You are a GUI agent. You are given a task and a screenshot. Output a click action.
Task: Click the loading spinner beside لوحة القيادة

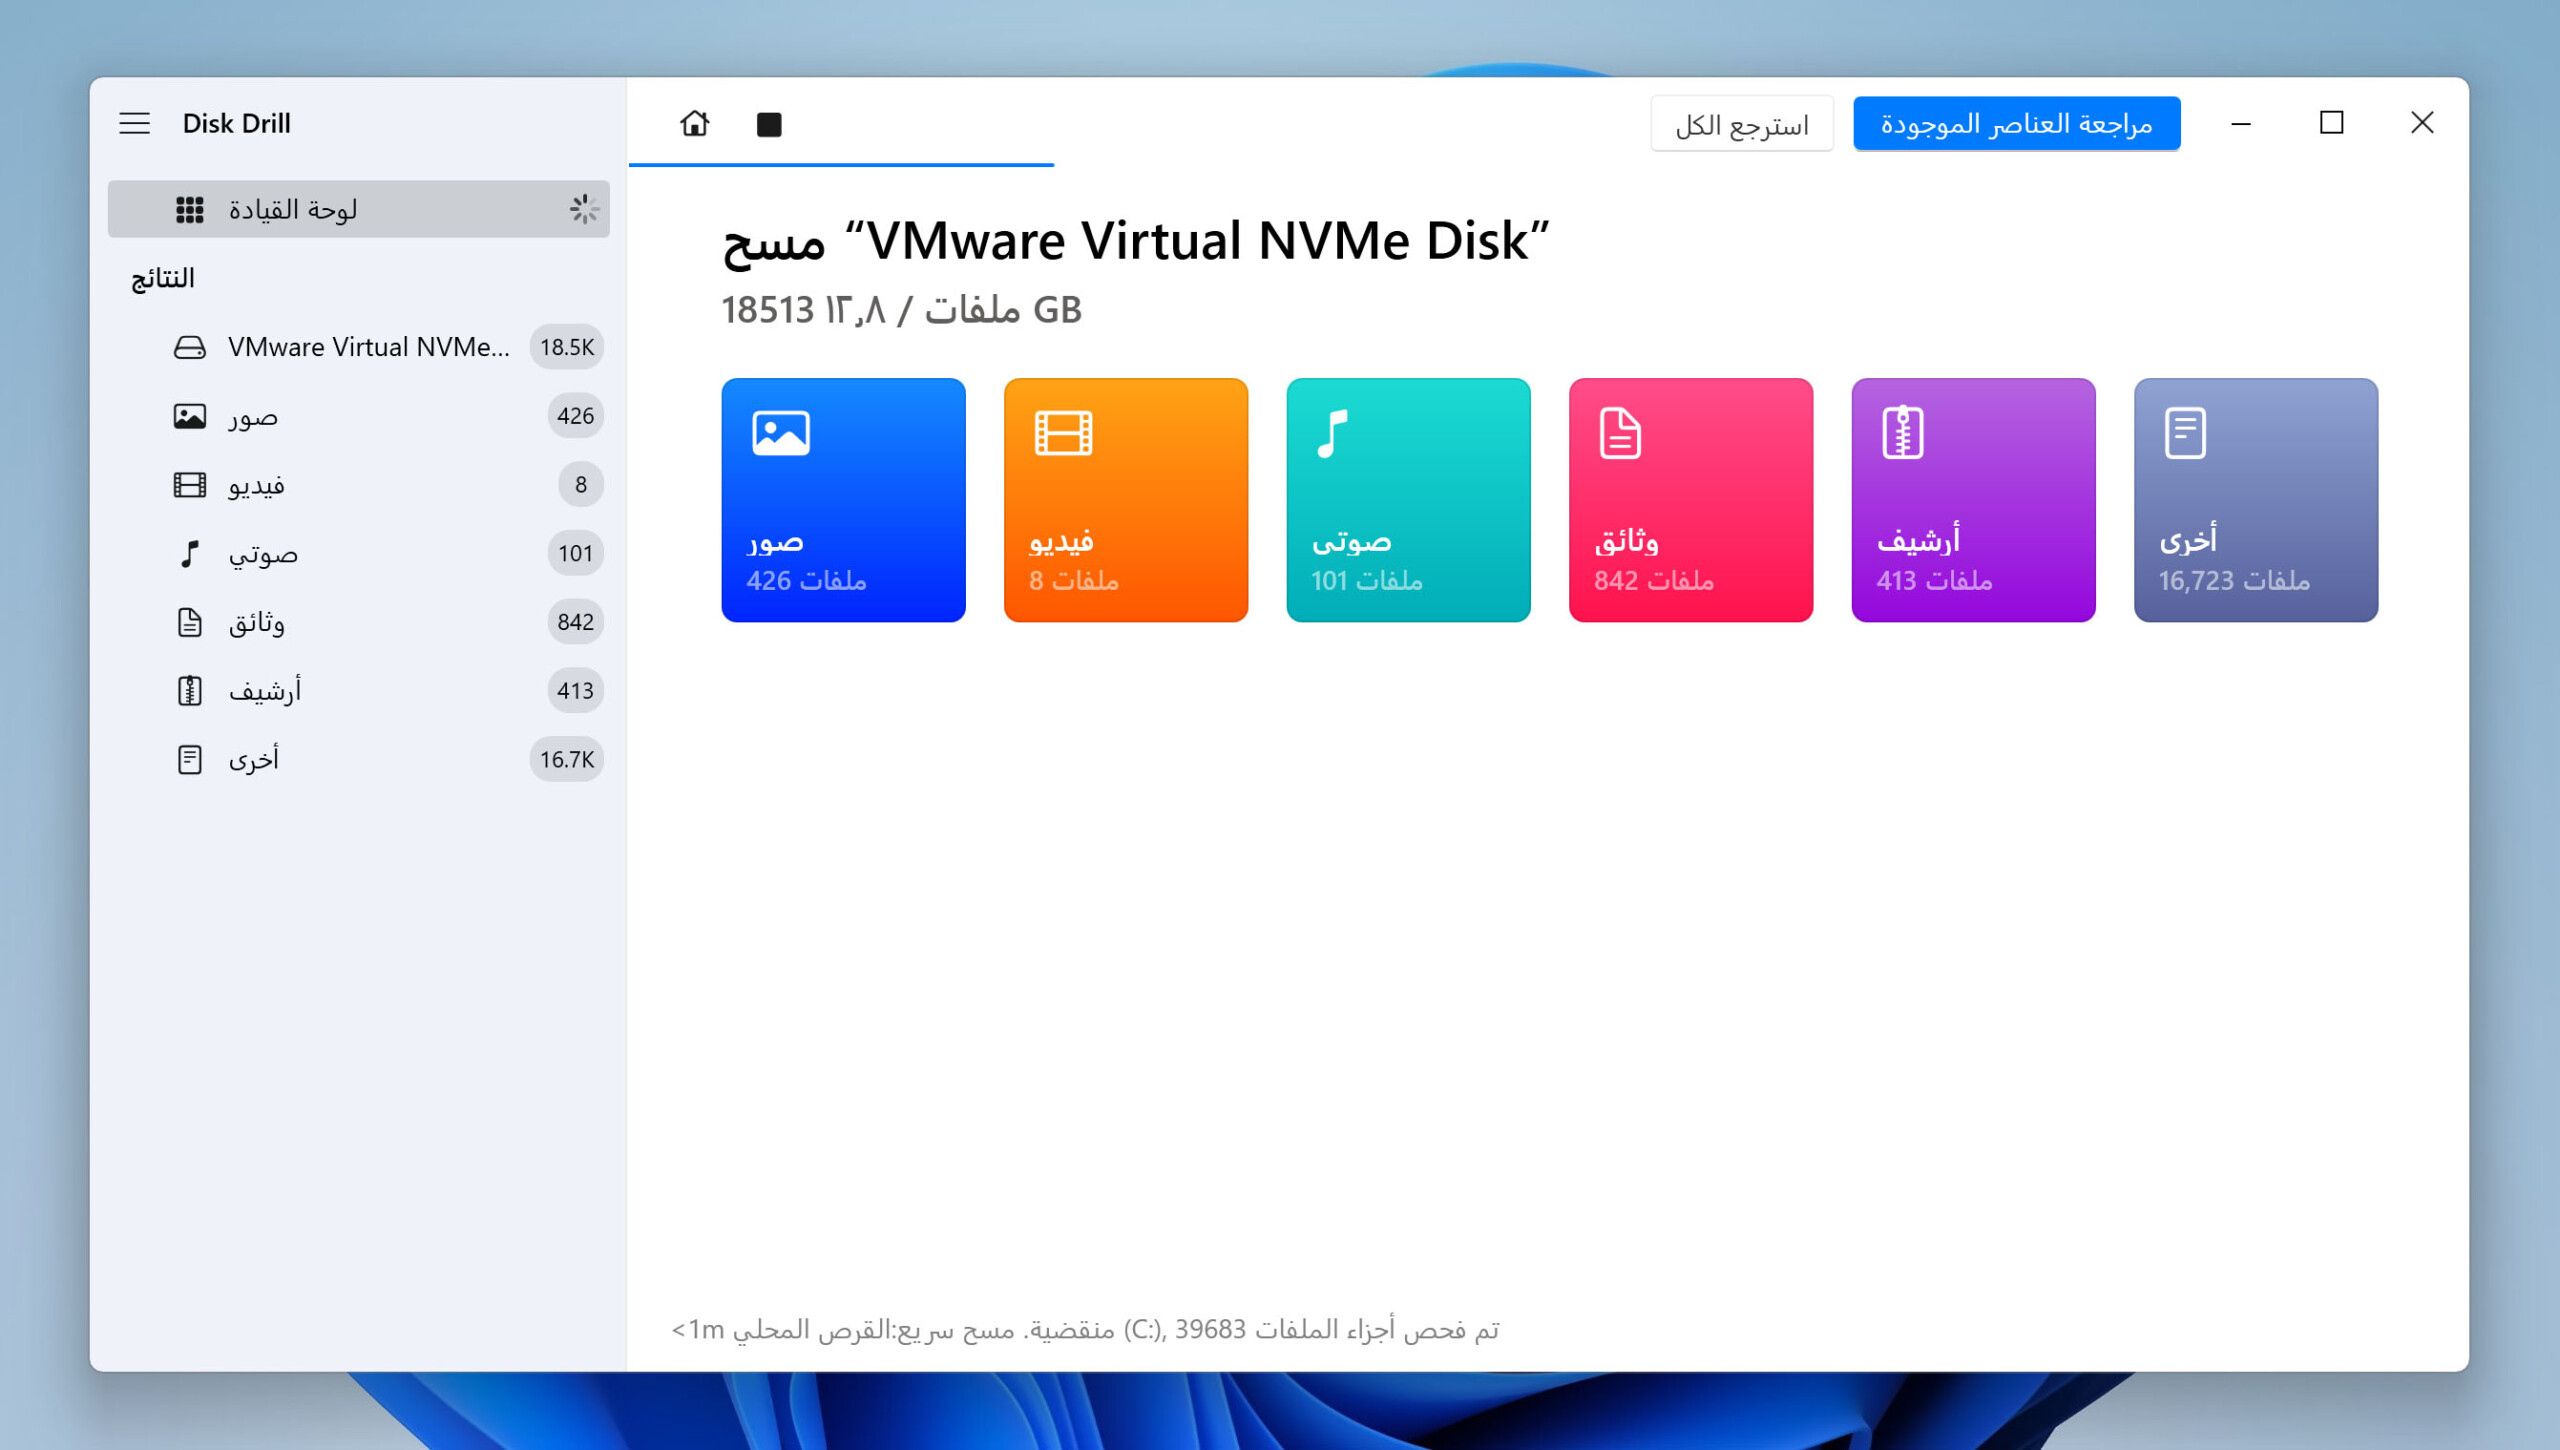point(584,209)
